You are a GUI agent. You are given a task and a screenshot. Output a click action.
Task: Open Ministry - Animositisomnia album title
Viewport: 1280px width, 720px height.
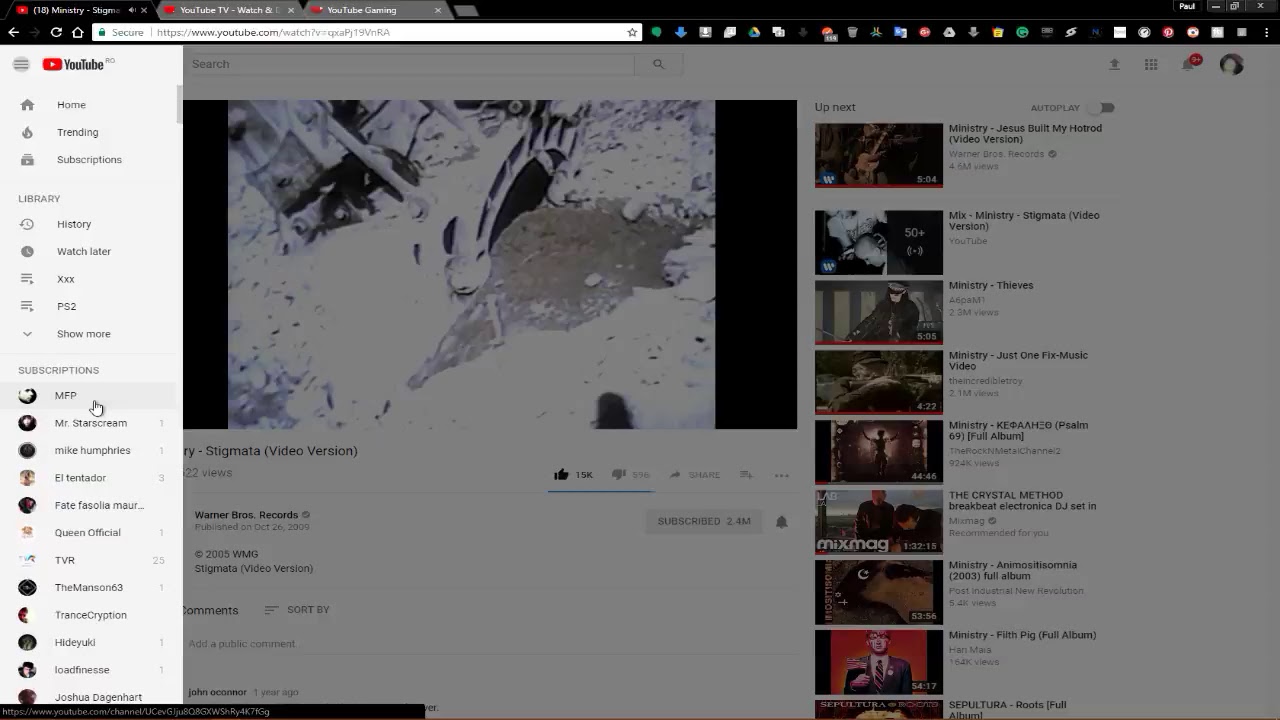pyautogui.click(x=1013, y=570)
